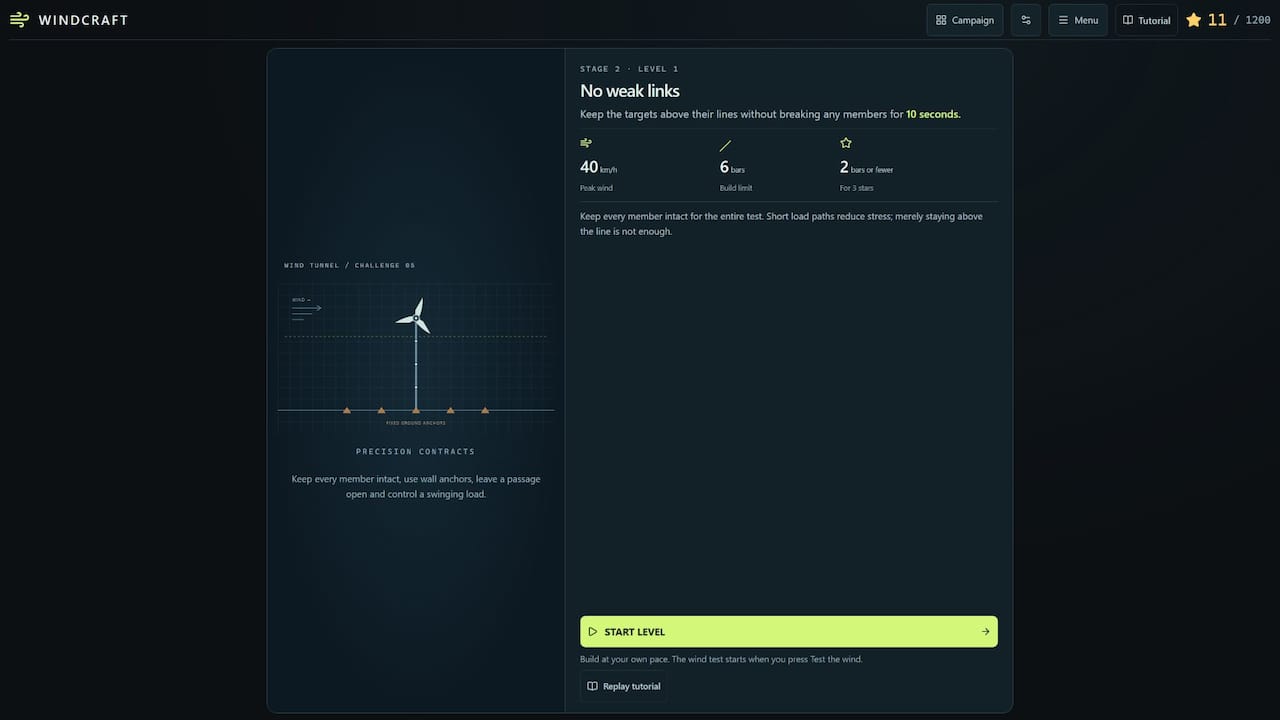Click the For 3 stars label

[x=856, y=188]
